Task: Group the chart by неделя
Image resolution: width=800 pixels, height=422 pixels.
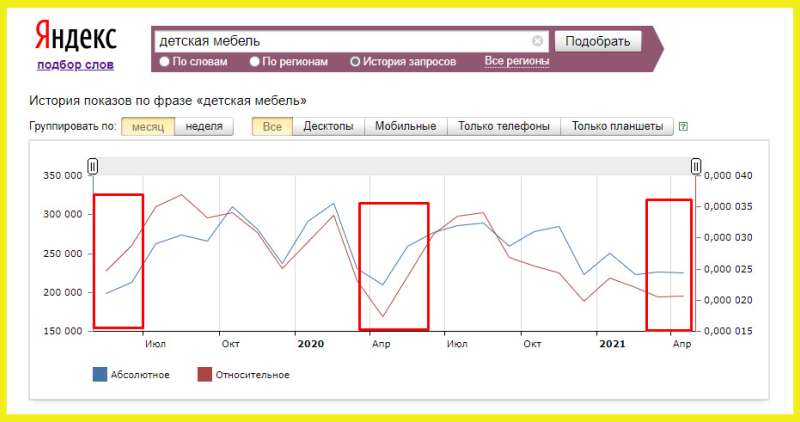Action: point(204,127)
